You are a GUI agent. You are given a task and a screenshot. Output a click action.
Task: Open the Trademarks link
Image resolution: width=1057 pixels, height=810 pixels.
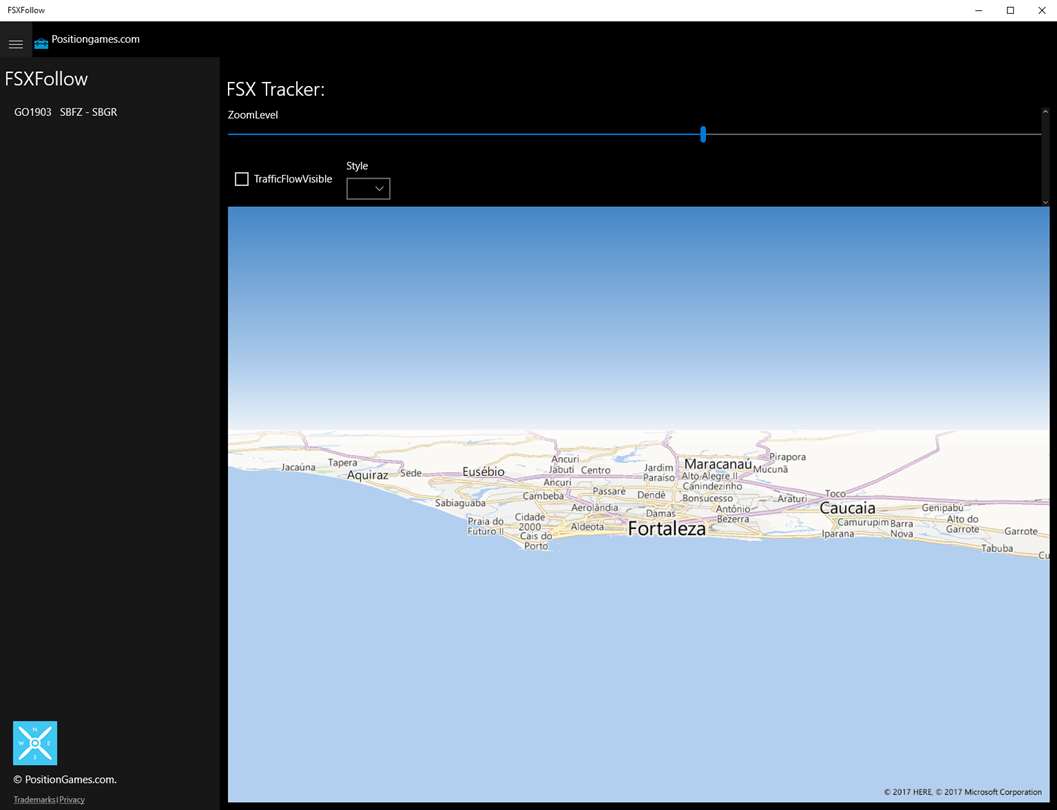tap(34, 800)
